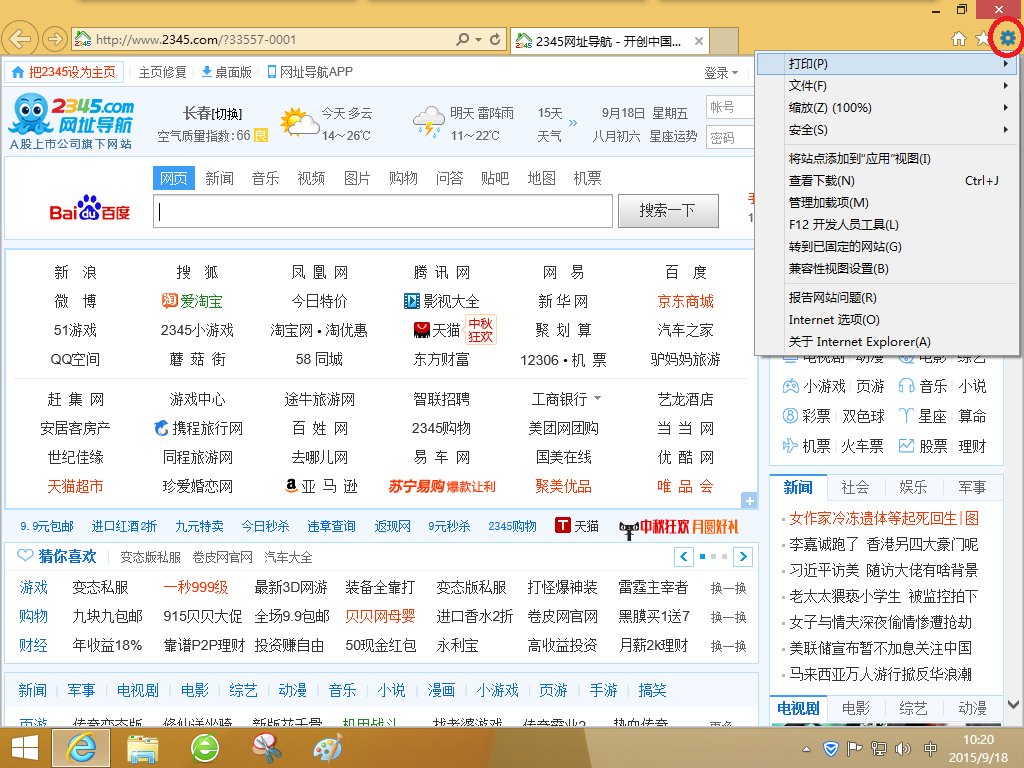Viewport: 1024px width, 768px height.
Task: Click the 股票 stock chart icon
Action: point(906,445)
